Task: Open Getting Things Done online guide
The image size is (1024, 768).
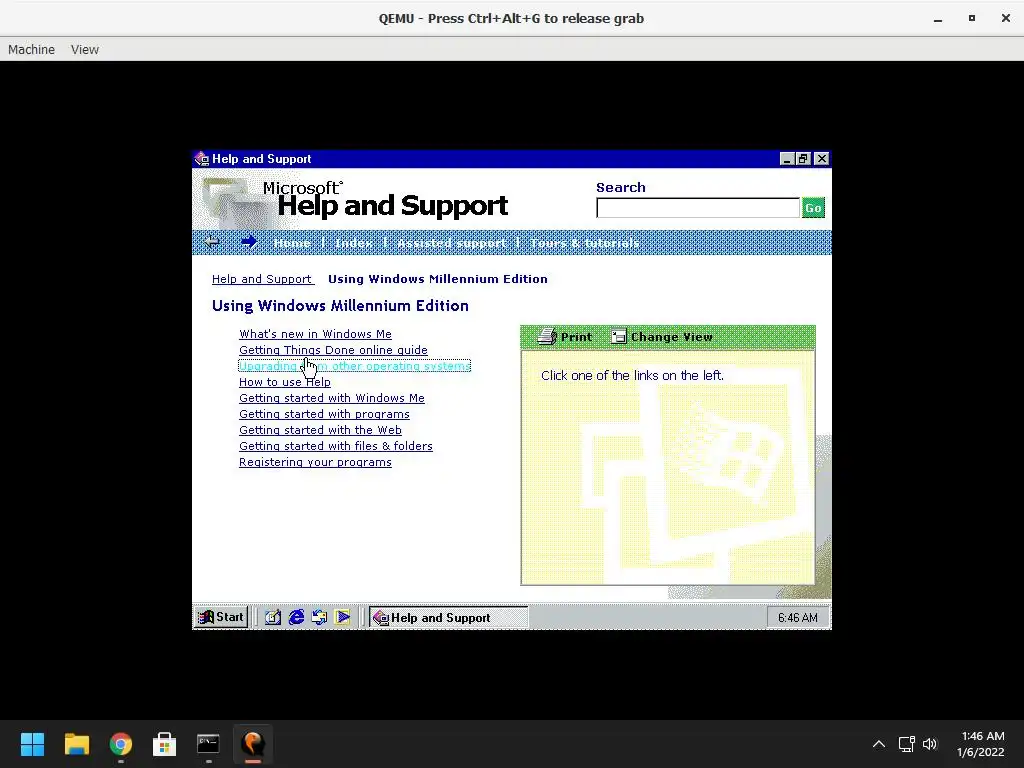Action: [333, 350]
